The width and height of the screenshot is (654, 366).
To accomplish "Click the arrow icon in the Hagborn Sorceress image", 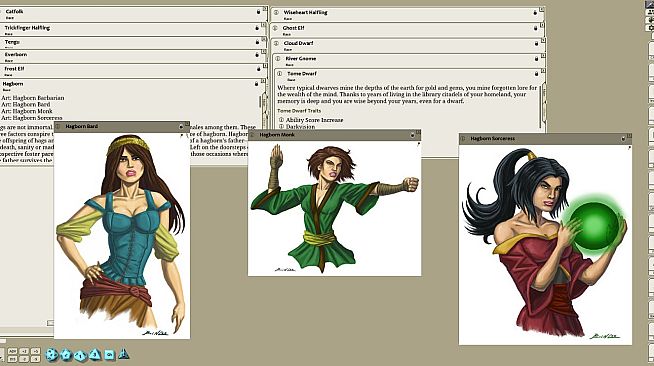I will 629,148.
